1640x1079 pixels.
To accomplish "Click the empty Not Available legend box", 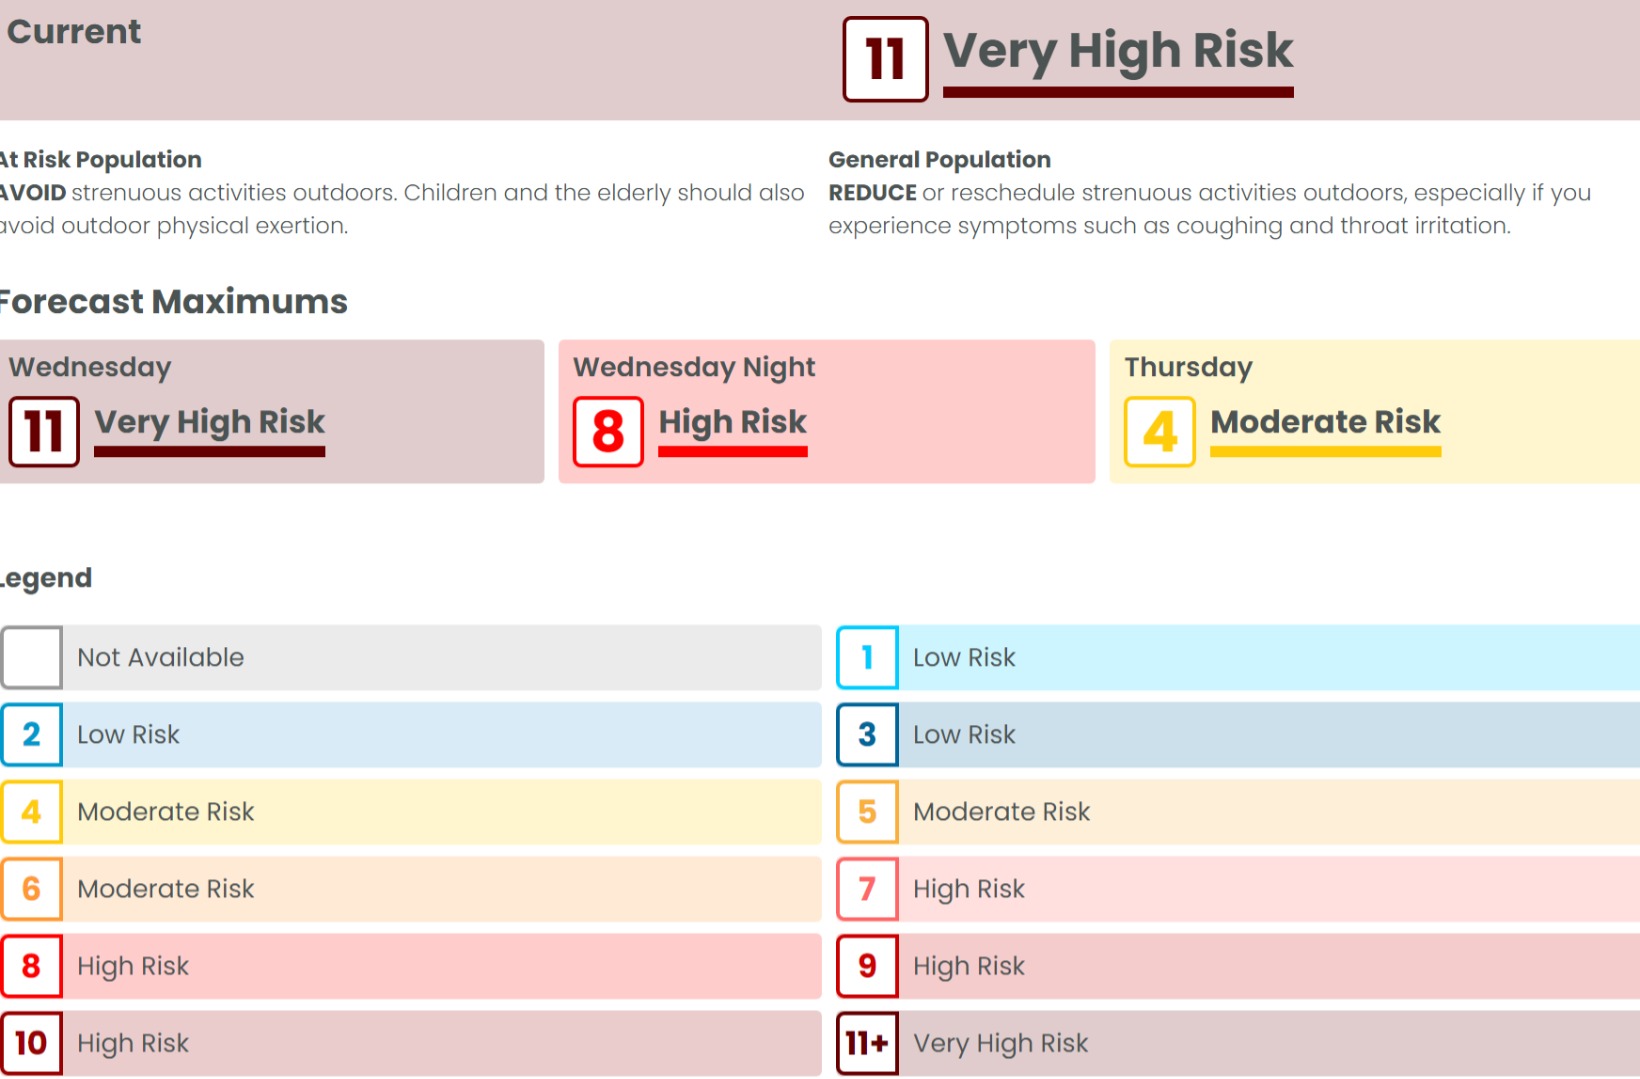I will [31, 658].
